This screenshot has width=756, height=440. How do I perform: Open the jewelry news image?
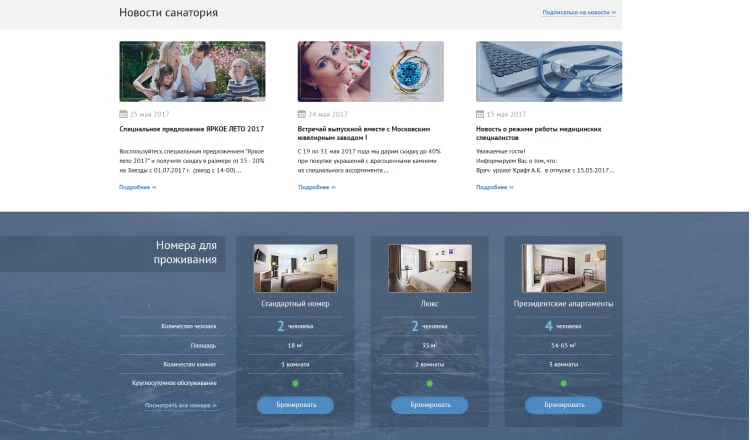click(x=370, y=71)
